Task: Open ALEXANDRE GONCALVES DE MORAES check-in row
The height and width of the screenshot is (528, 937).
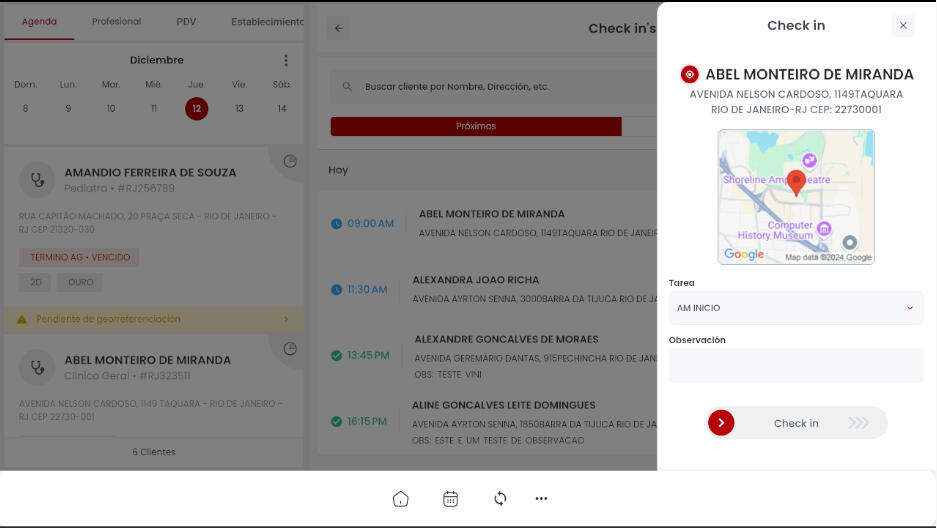Action: 488,356
